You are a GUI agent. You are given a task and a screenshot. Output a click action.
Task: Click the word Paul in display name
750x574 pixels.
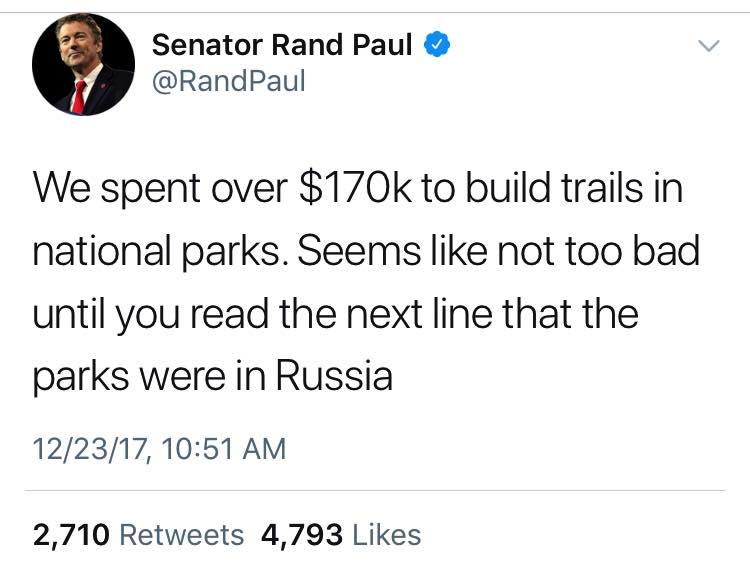click(x=382, y=45)
